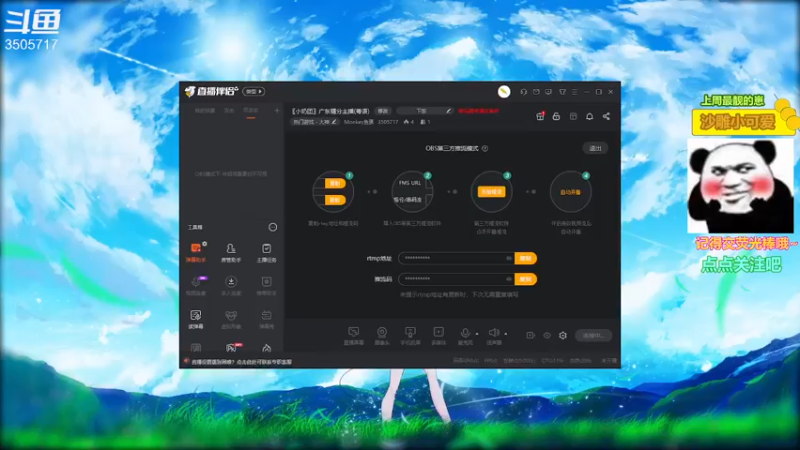Open the bear-face virtual avatar tool
Image resolution: width=800 pixels, height=450 pixels.
click(231, 319)
